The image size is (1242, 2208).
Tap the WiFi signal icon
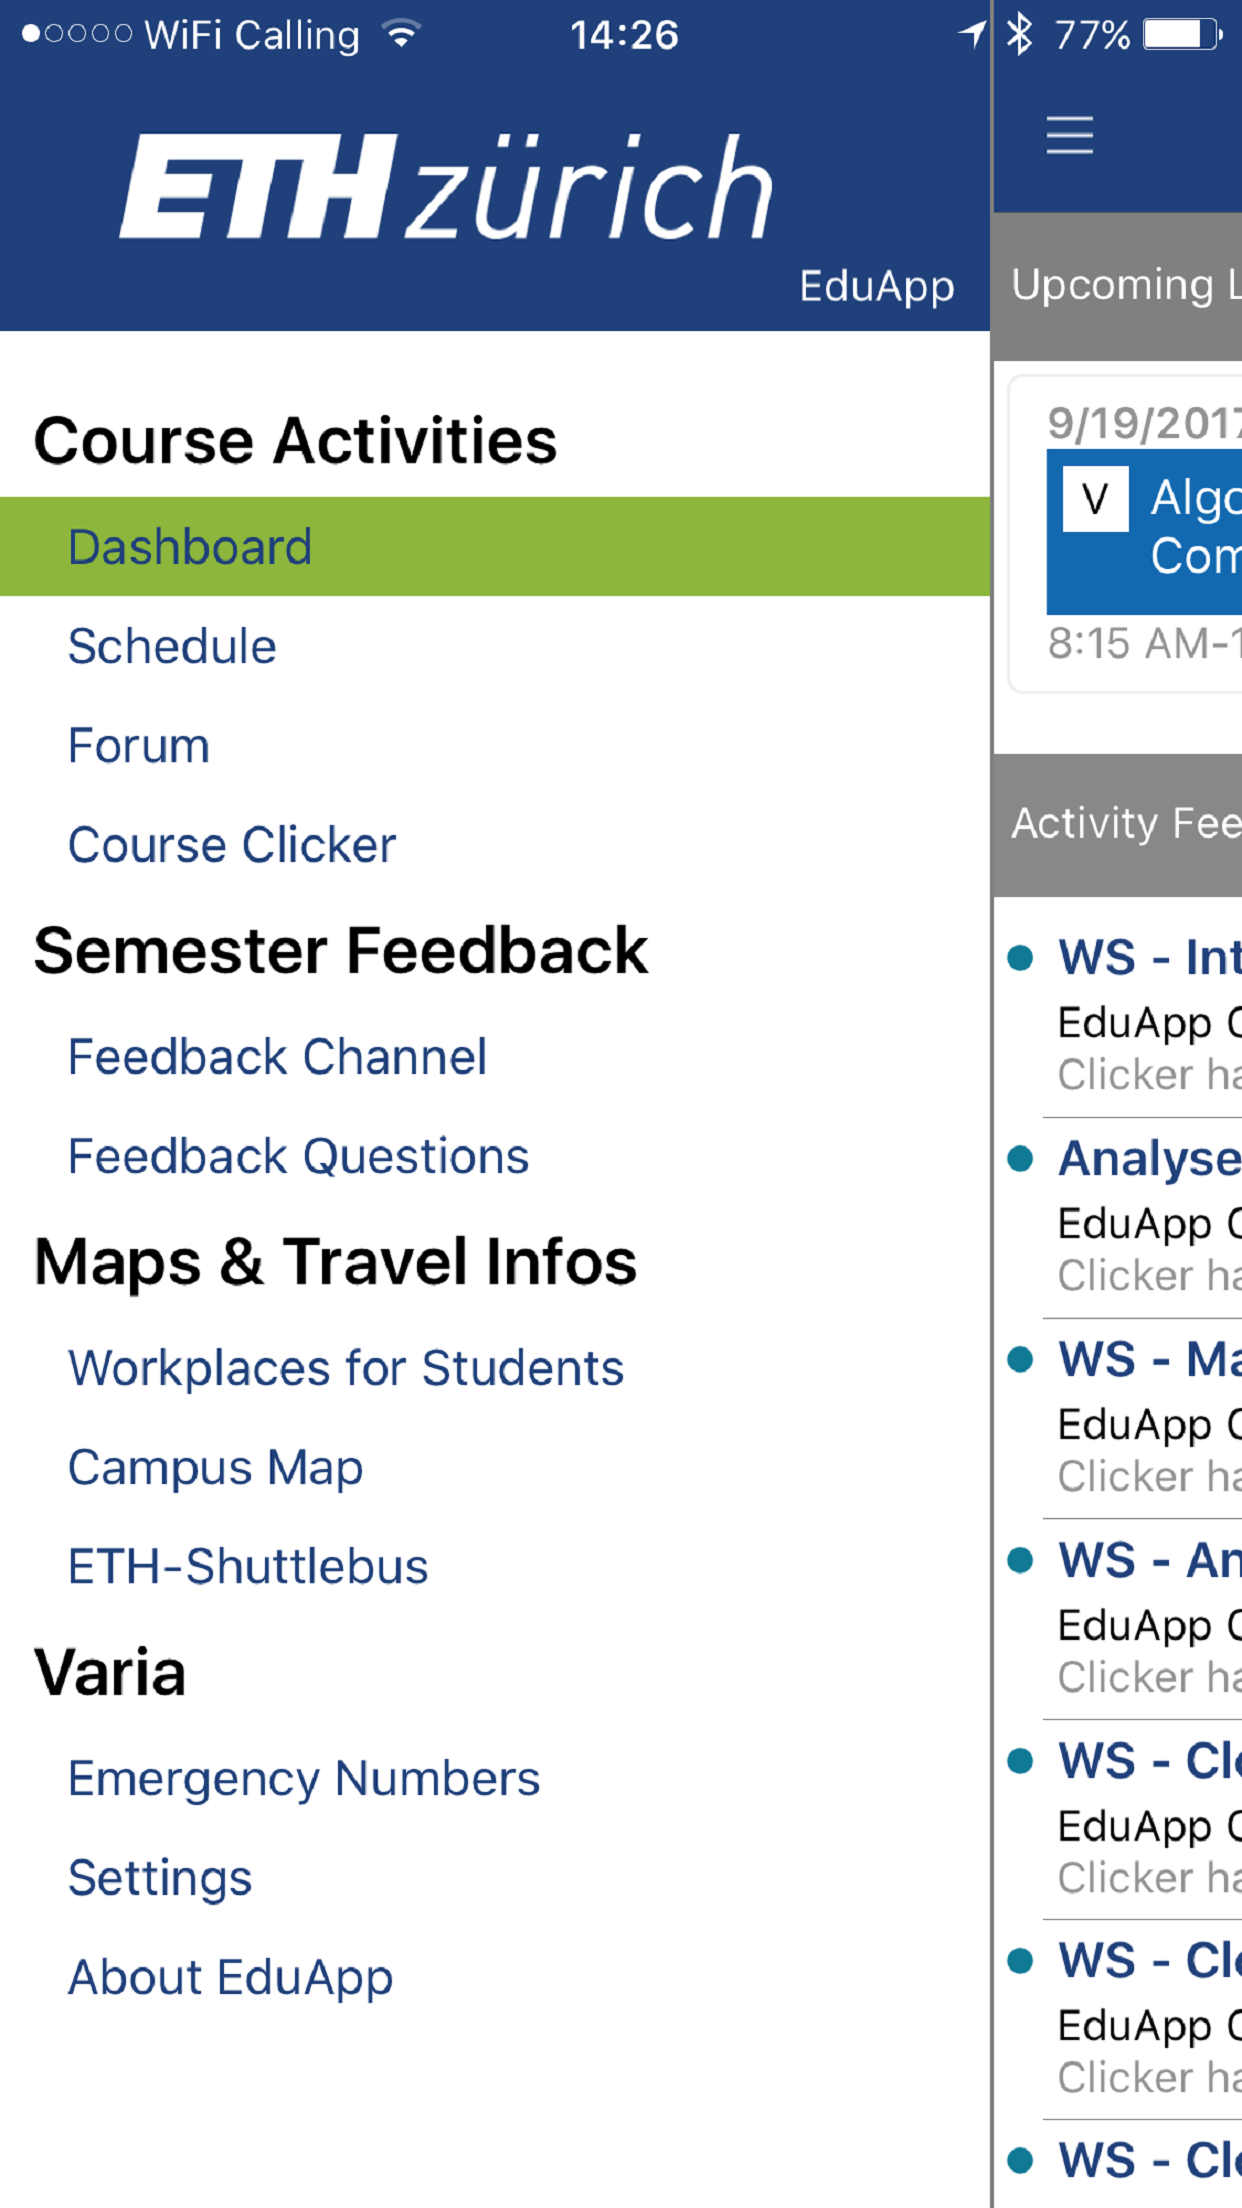click(402, 35)
